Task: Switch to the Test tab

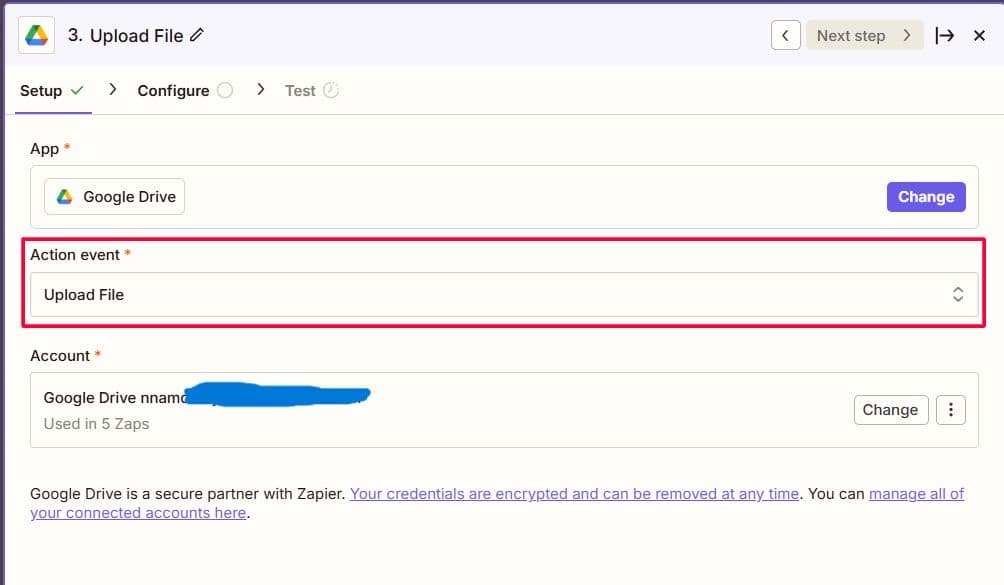Action: coord(302,89)
